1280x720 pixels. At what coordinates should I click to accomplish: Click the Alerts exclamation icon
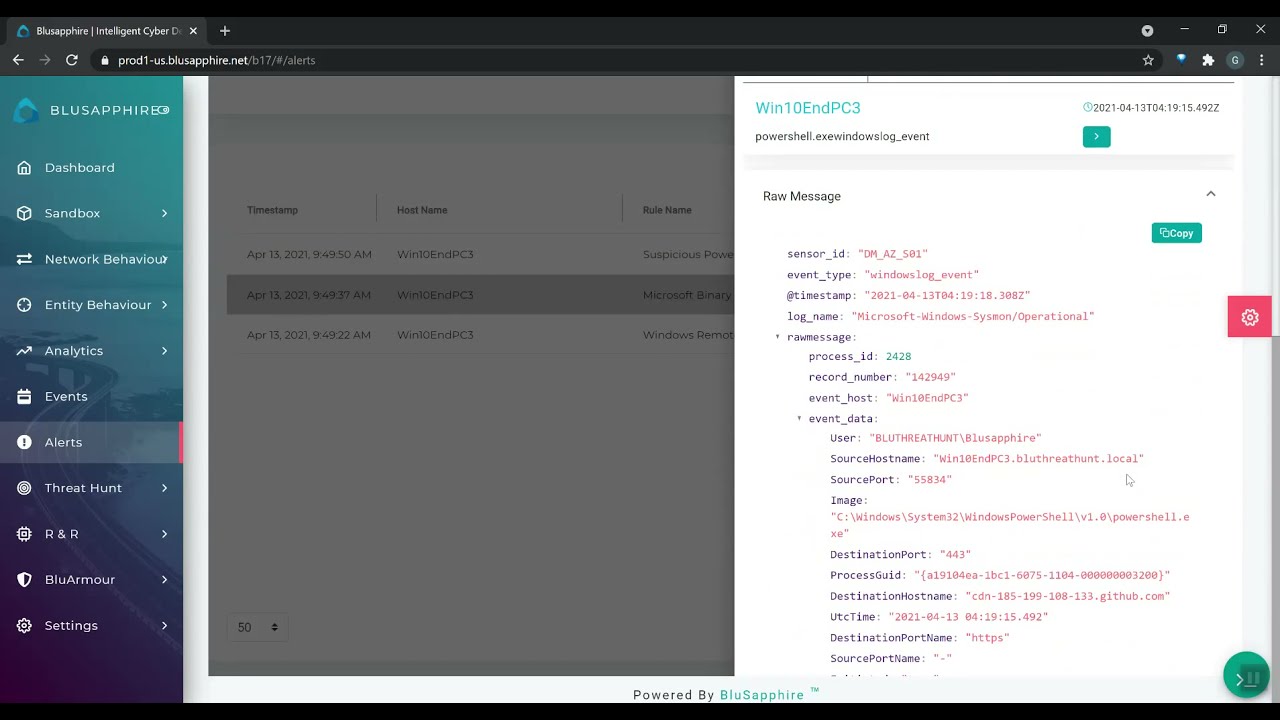[x=24, y=442]
